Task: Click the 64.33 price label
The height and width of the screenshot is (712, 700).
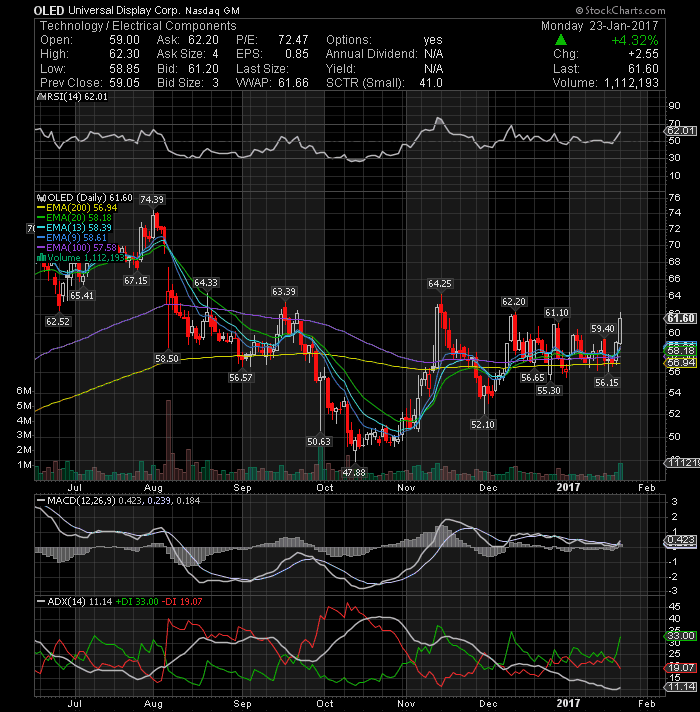Action: pyautogui.click(x=206, y=283)
